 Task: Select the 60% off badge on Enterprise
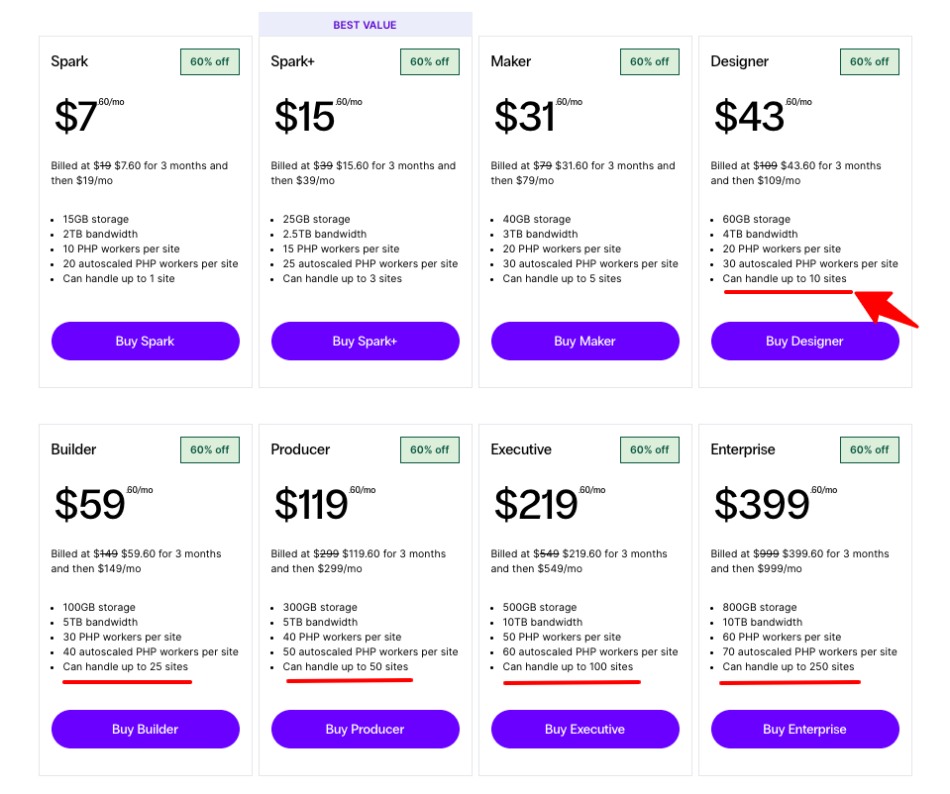870,450
